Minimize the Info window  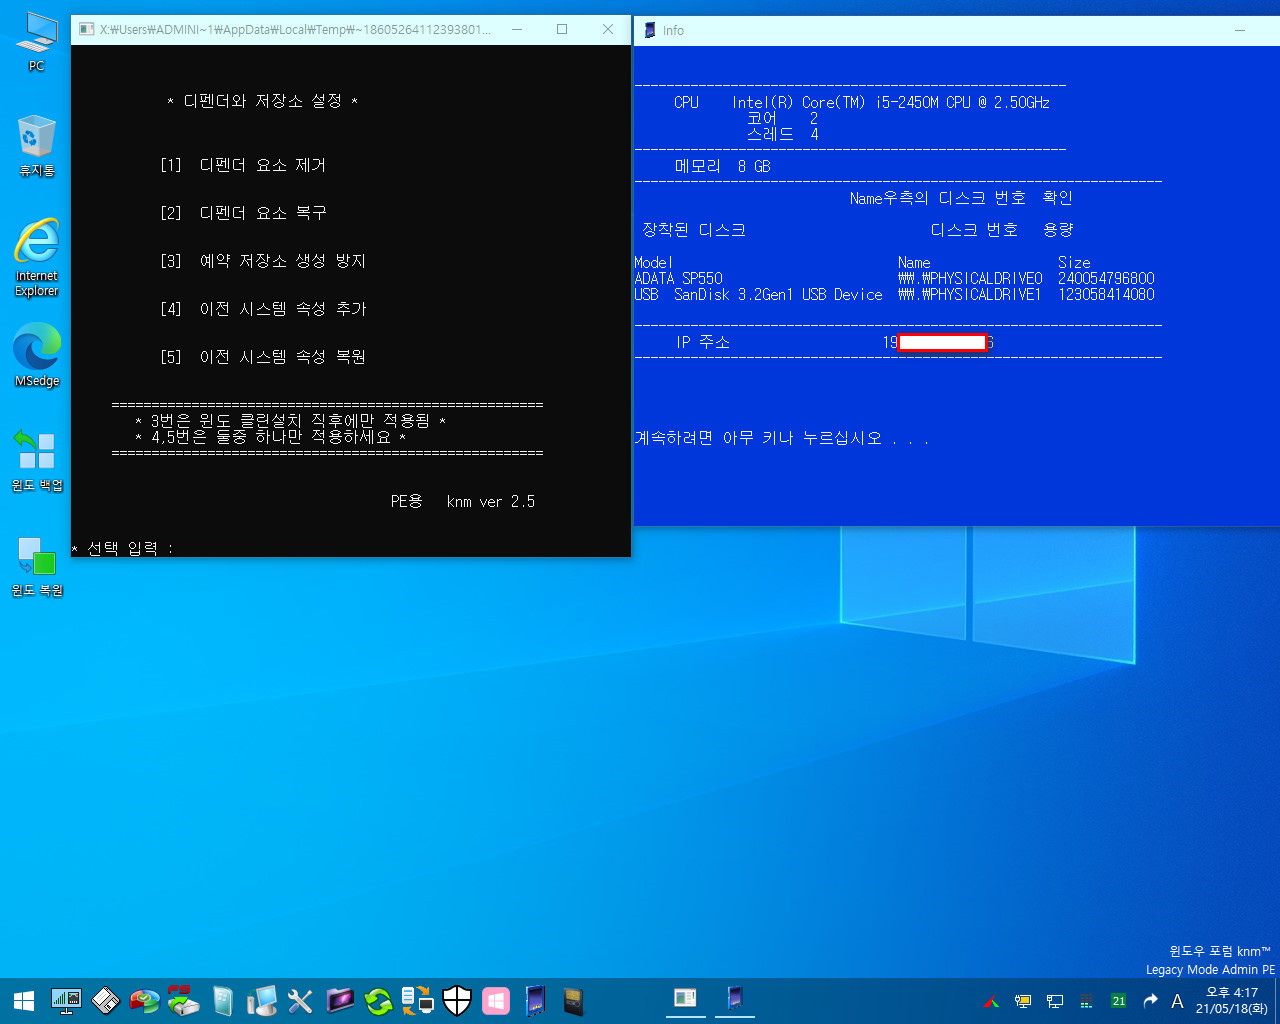[1240, 30]
